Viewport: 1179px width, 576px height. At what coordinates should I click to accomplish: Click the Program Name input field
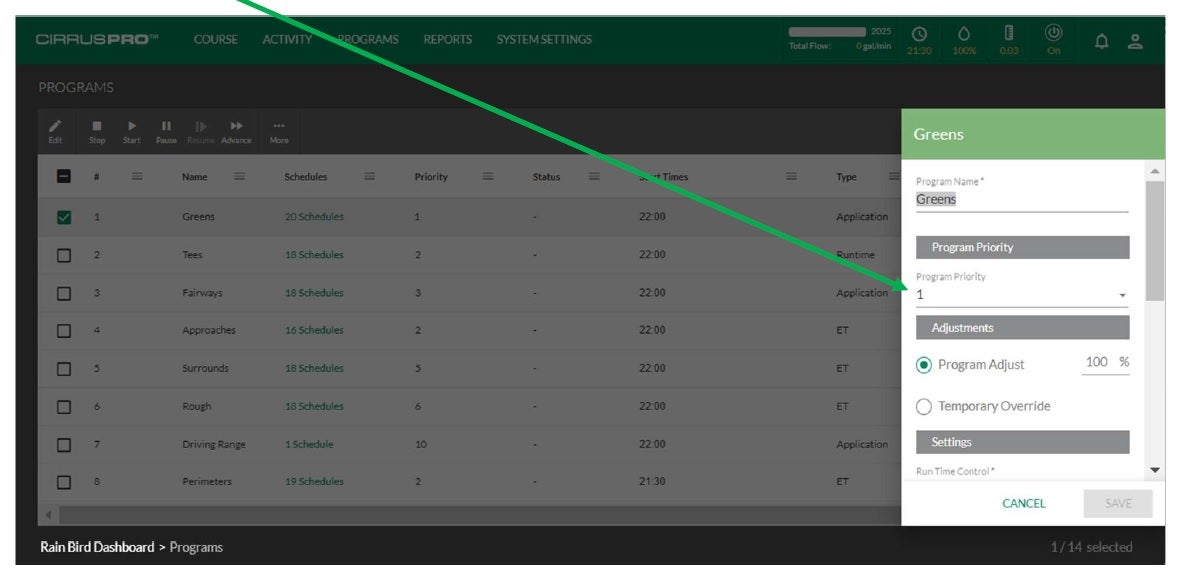click(x=1022, y=201)
